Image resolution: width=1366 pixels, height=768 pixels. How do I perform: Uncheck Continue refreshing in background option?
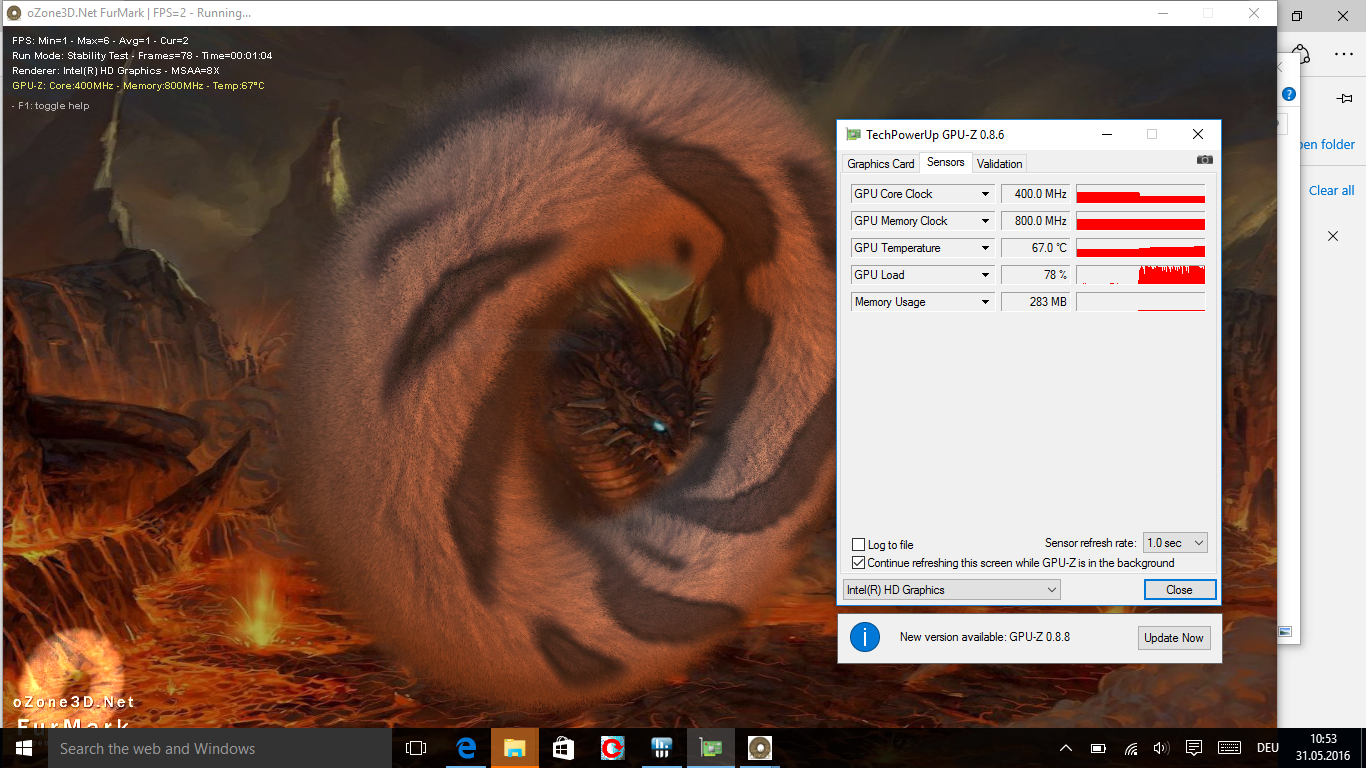coord(858,563)
